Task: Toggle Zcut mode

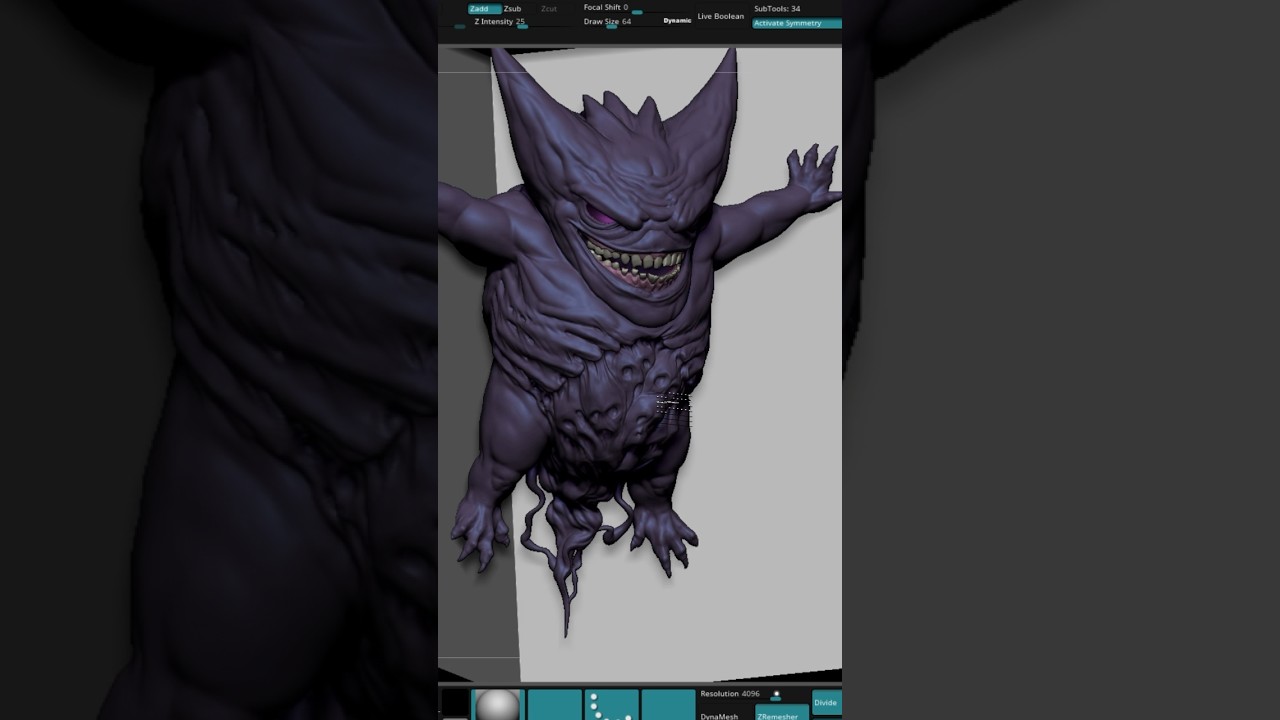Action: coord(548,9)
